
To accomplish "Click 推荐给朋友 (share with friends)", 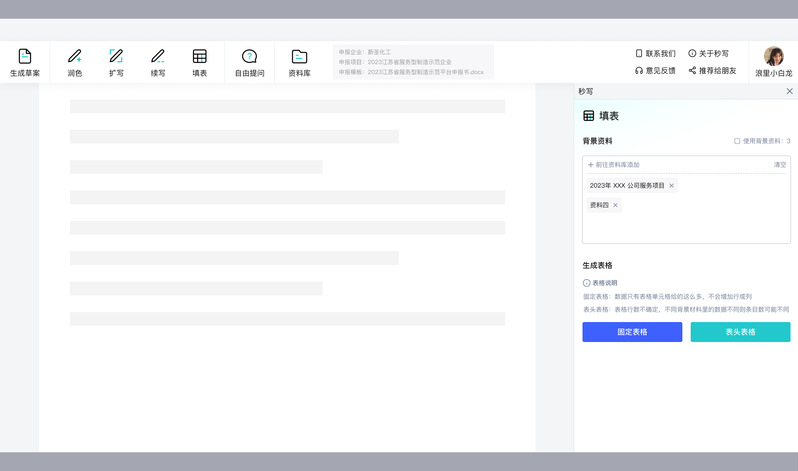I will (x=712, y=71).
